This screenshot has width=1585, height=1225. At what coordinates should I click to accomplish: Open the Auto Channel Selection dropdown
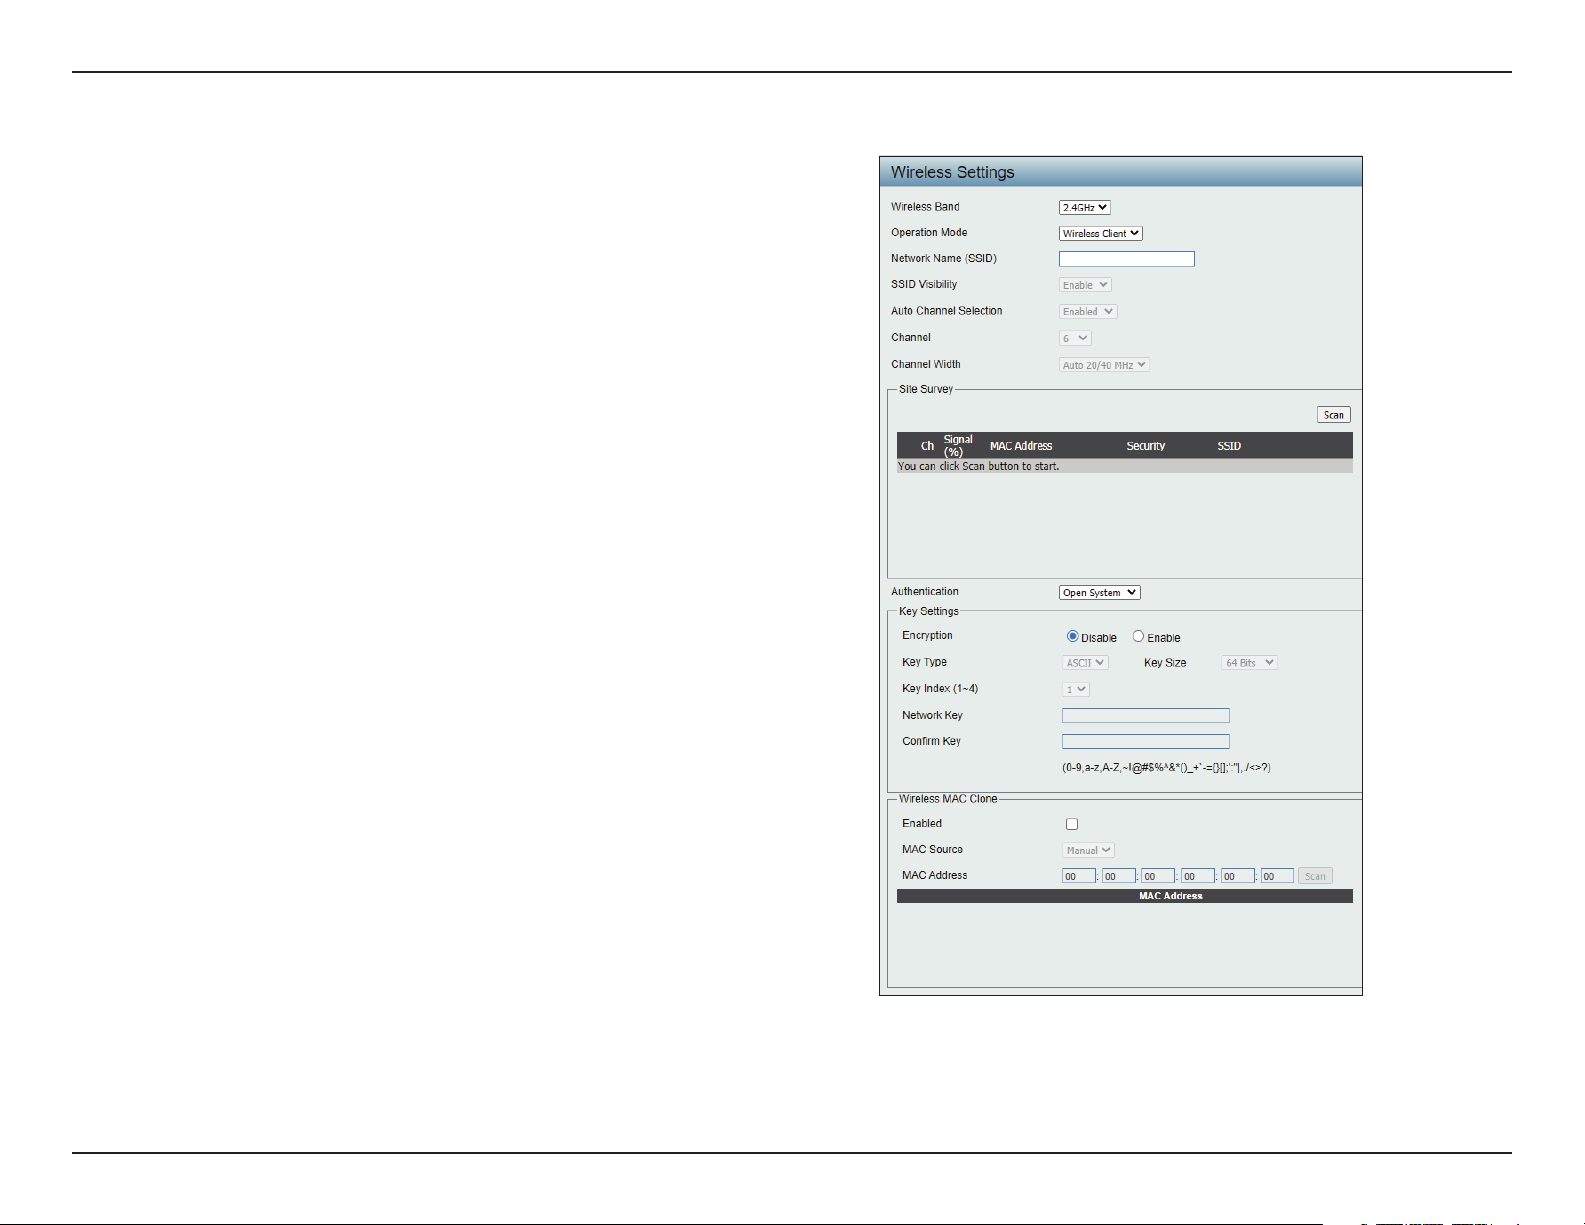[1088, 311]
